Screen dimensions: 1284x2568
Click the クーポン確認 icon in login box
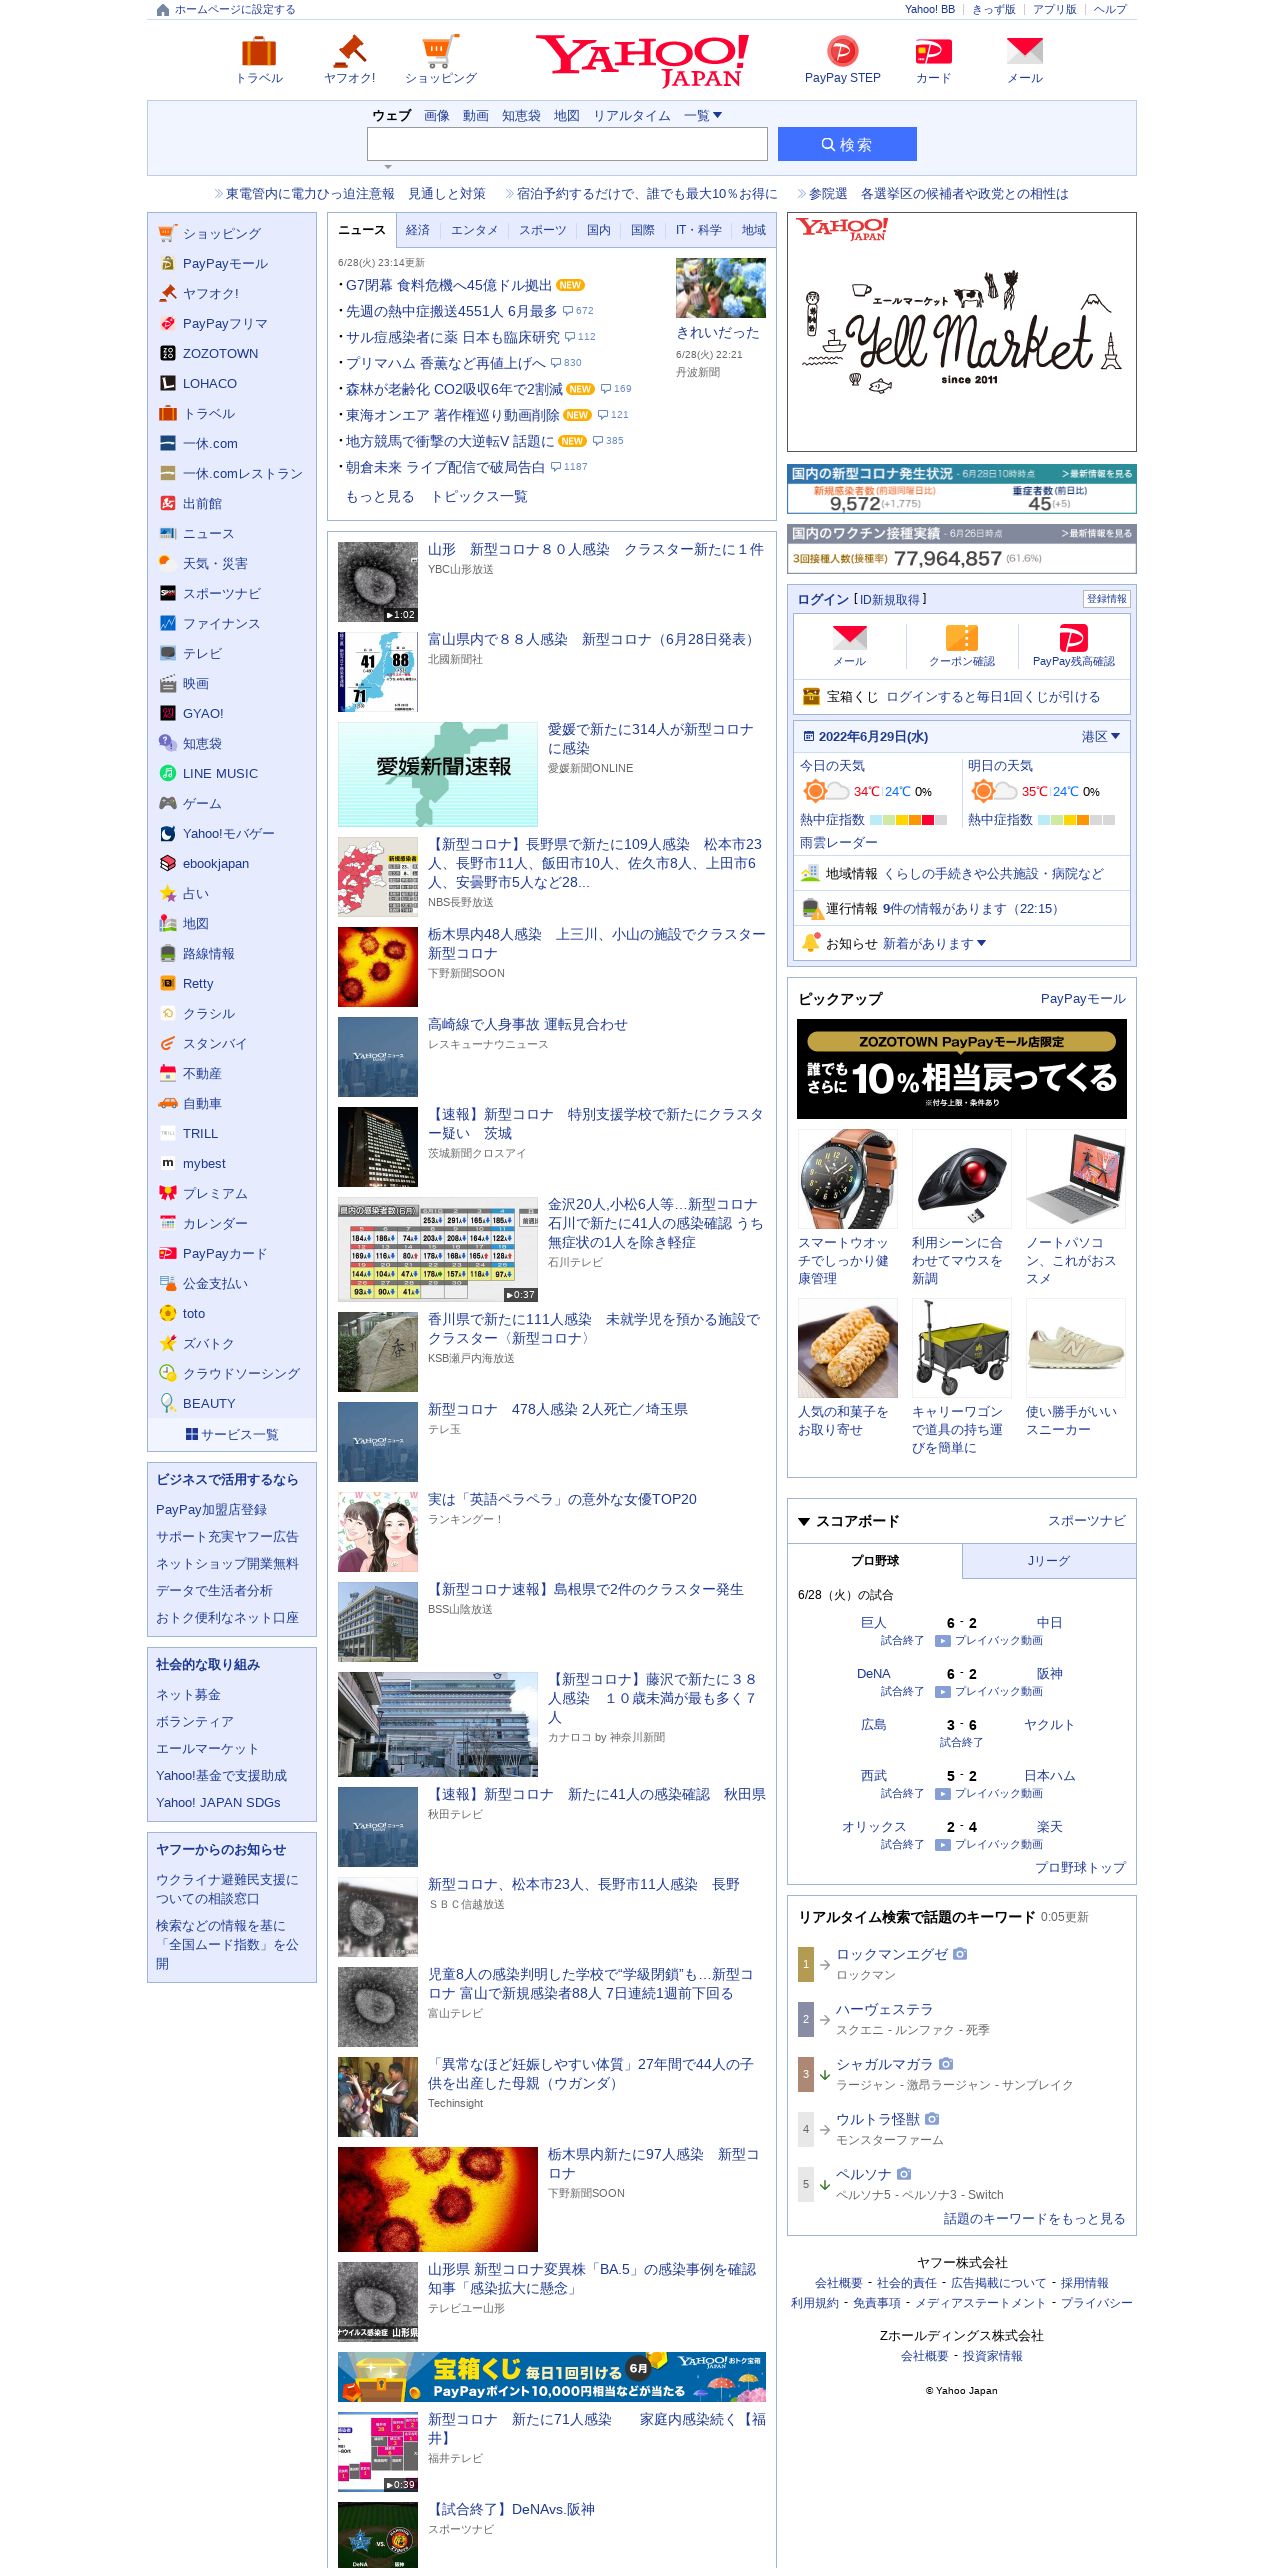coord(961,638)
